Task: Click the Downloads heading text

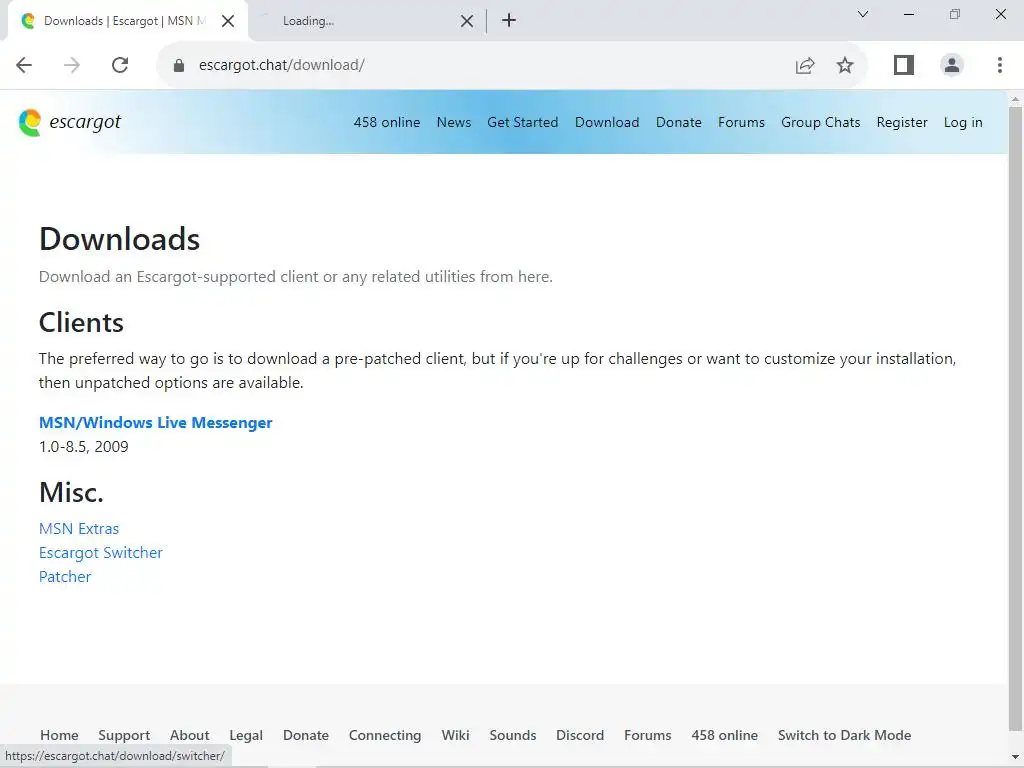Action: pyautogui.click(x=119, y=239)
